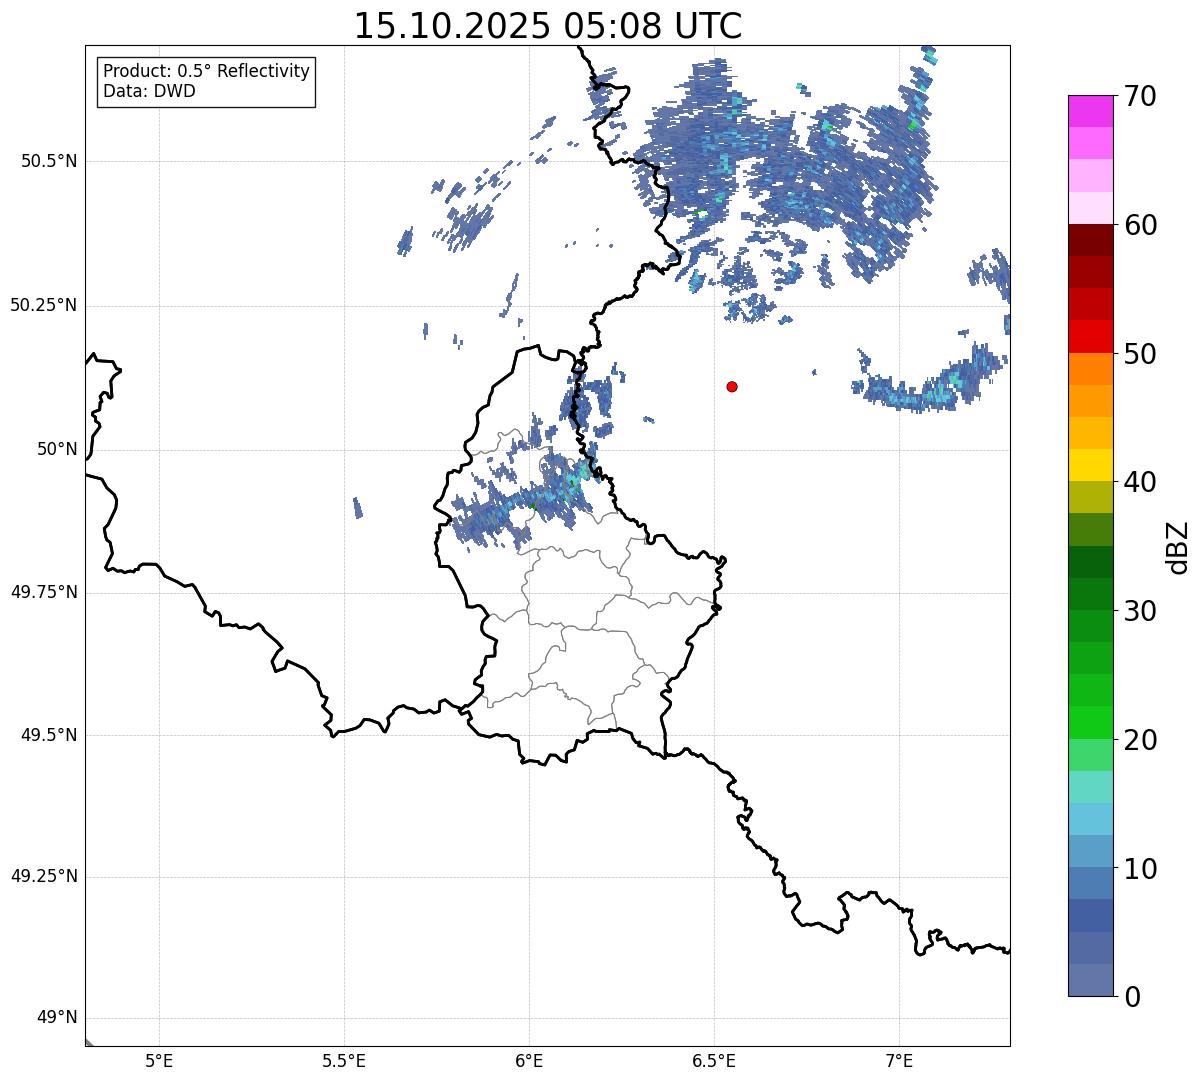
Task: Click the bright red 50 dBZ band
Action: tap(1091, 336)
